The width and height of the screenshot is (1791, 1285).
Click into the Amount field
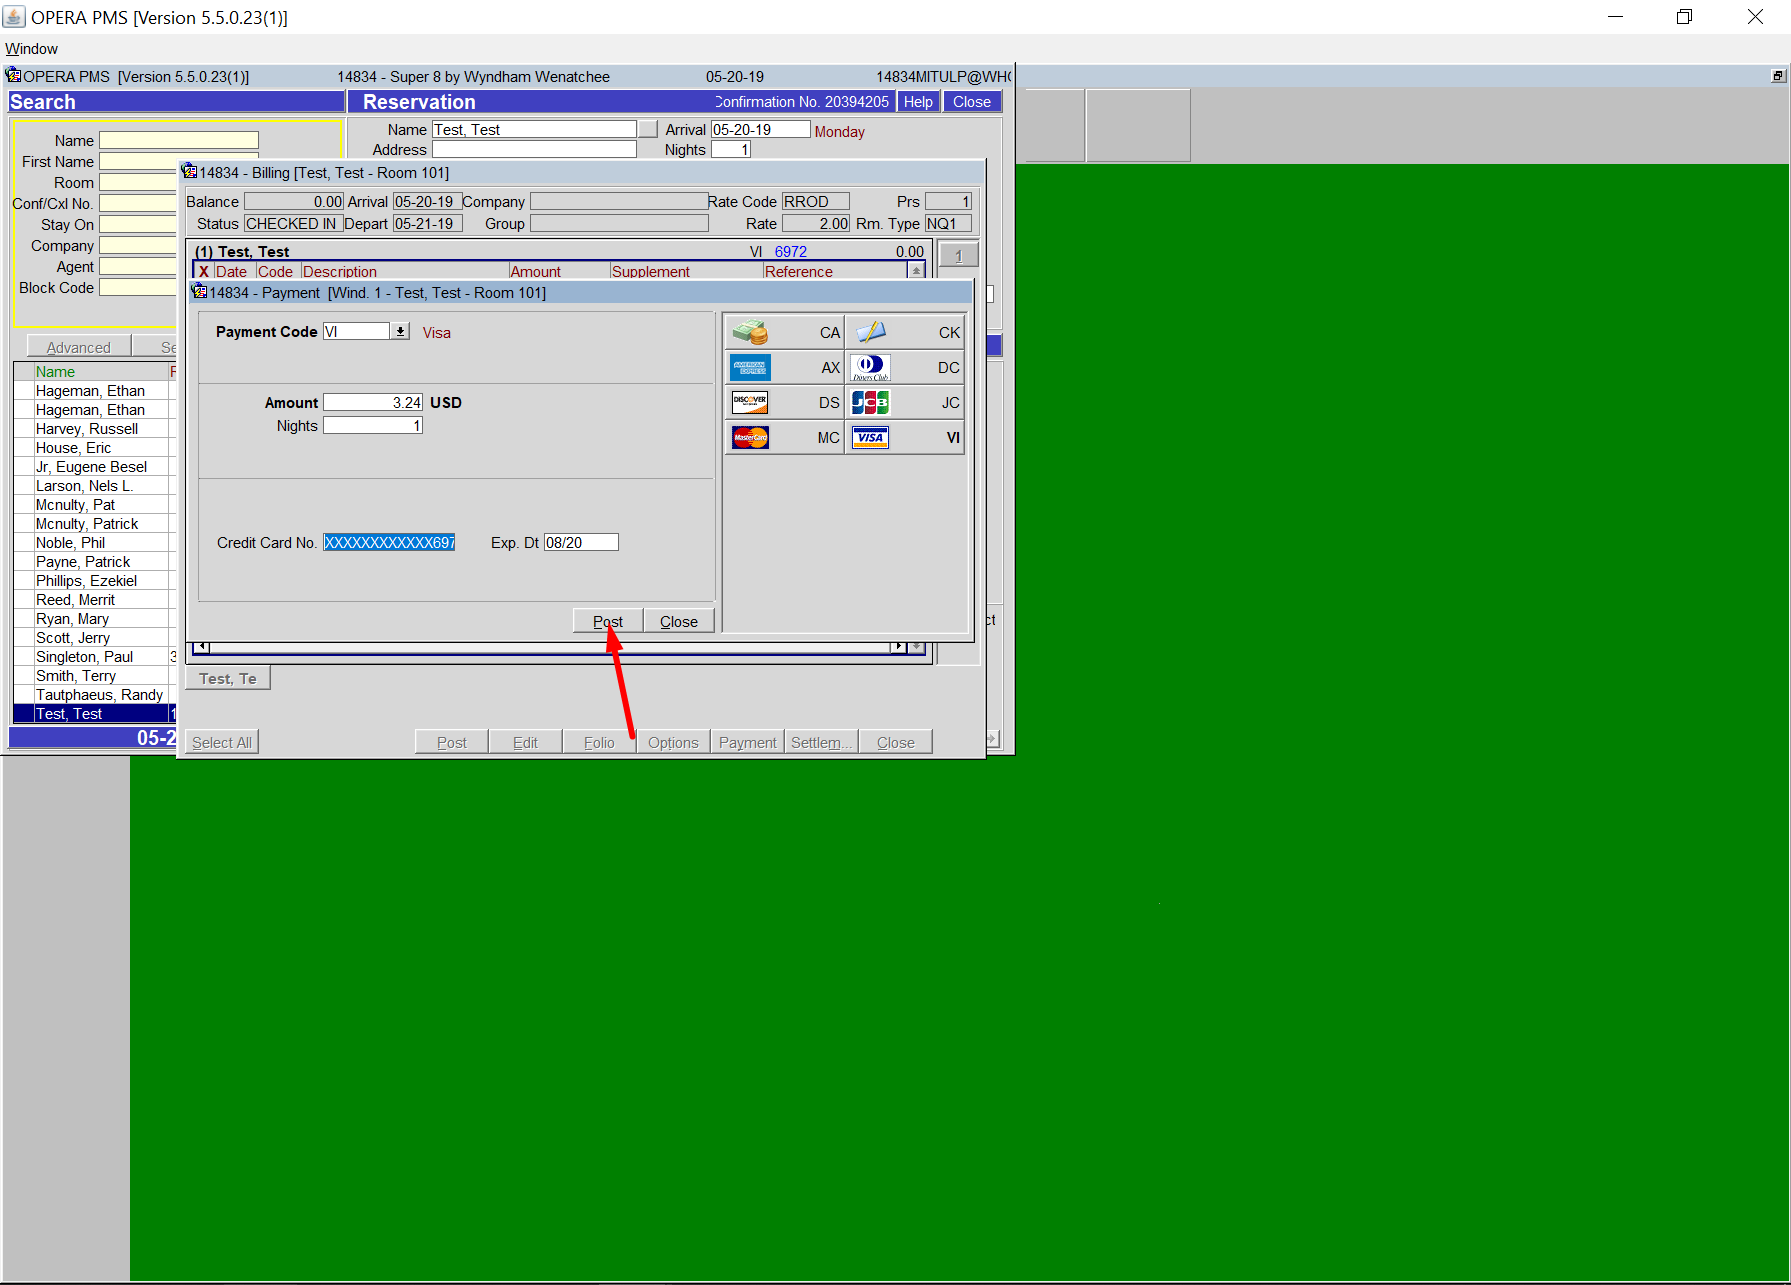pyautogui.click(x=372, y=403)
